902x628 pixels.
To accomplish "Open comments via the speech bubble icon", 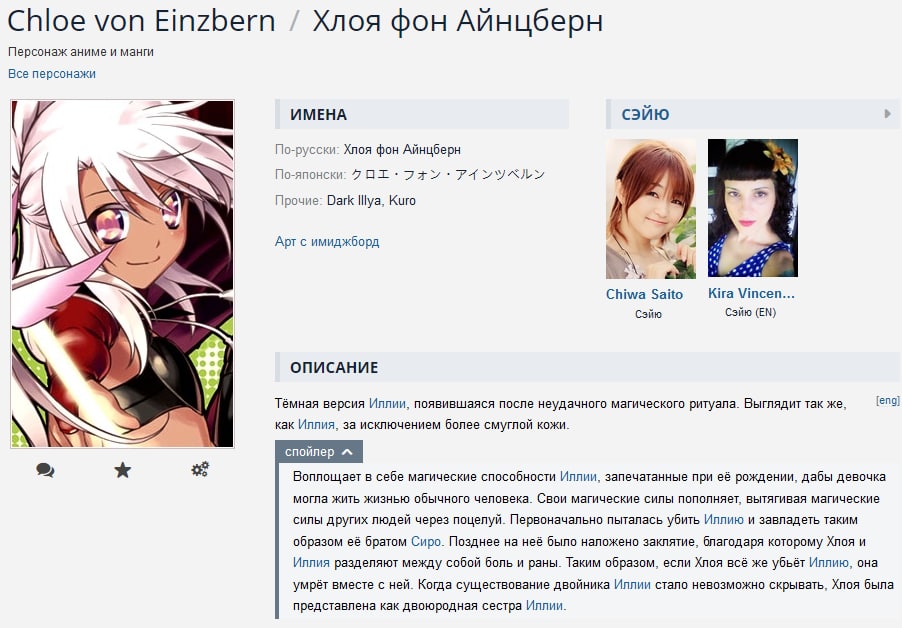I will click(45, 470).
